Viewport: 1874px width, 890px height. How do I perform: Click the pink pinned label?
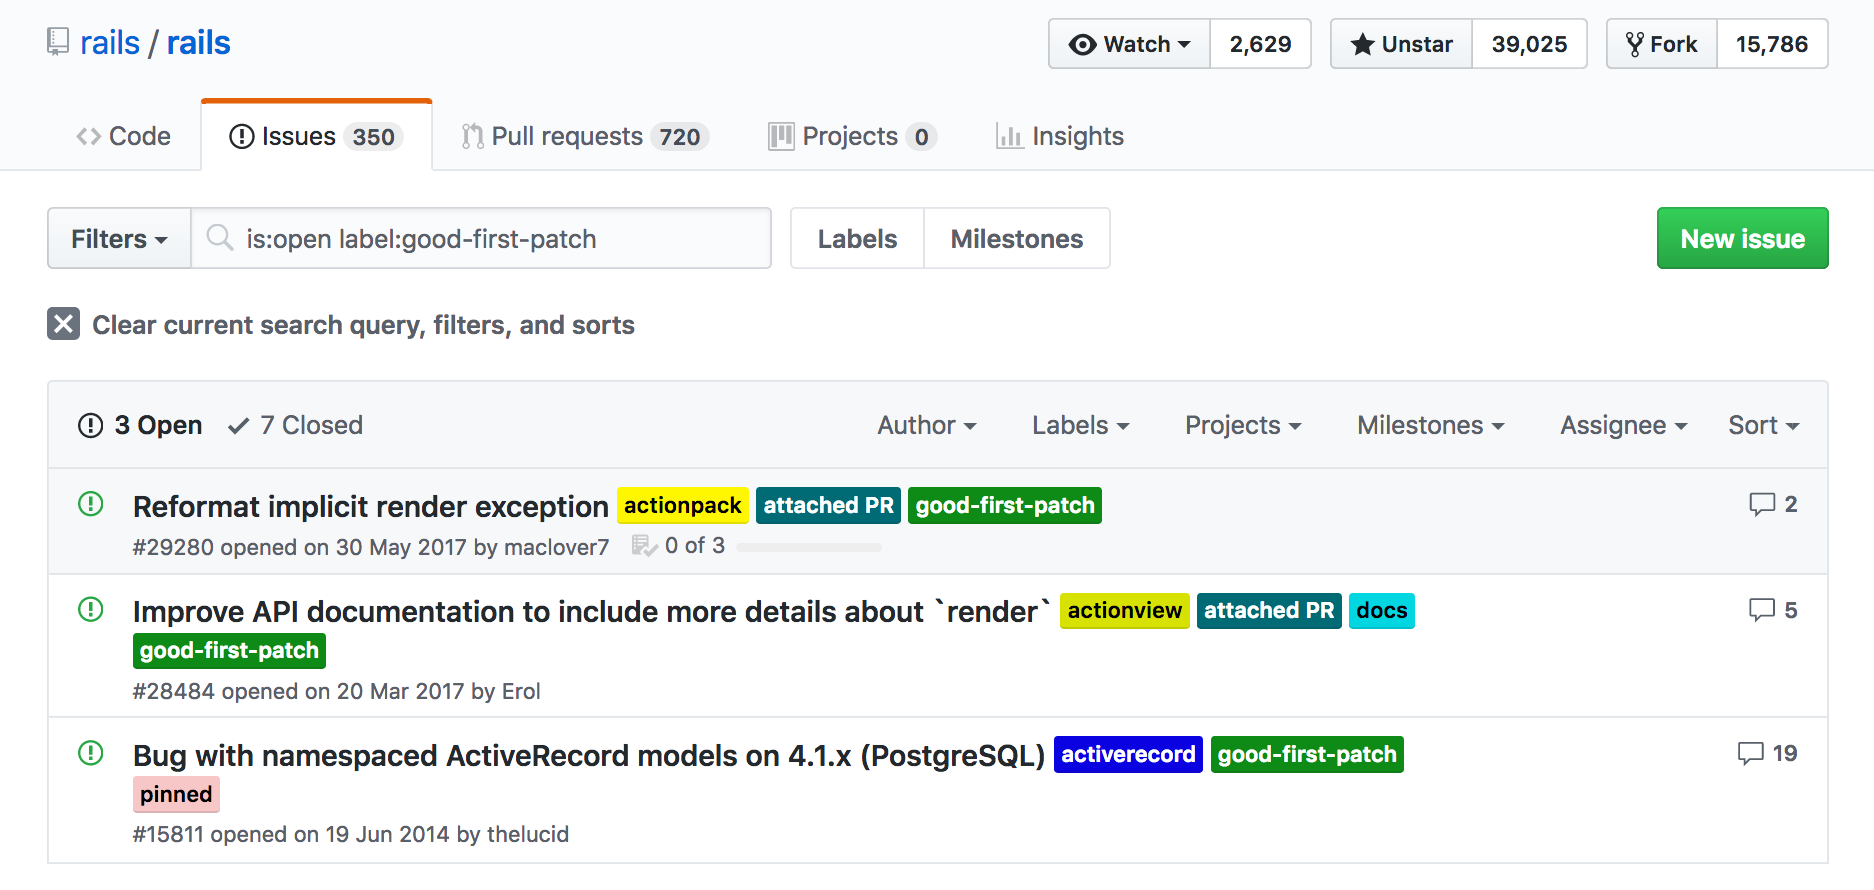click(176, 794)
